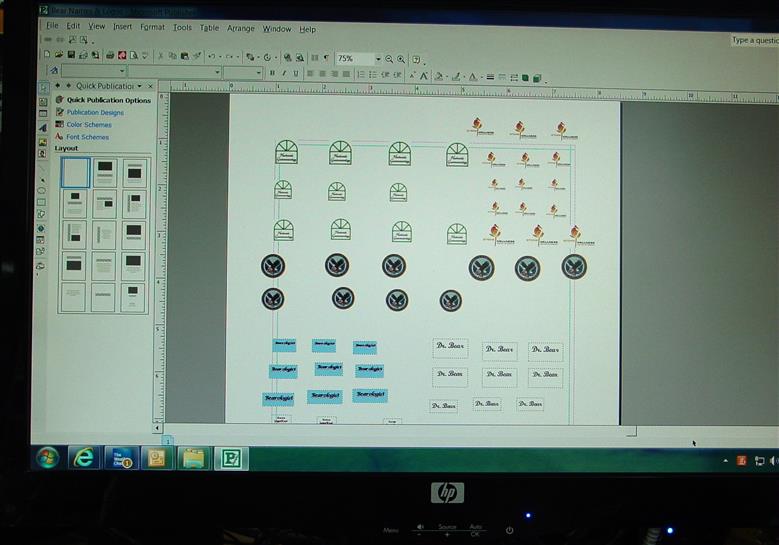
Task: Expand the Quick Publication task pane dropdown
Action: tap(139, 86)
